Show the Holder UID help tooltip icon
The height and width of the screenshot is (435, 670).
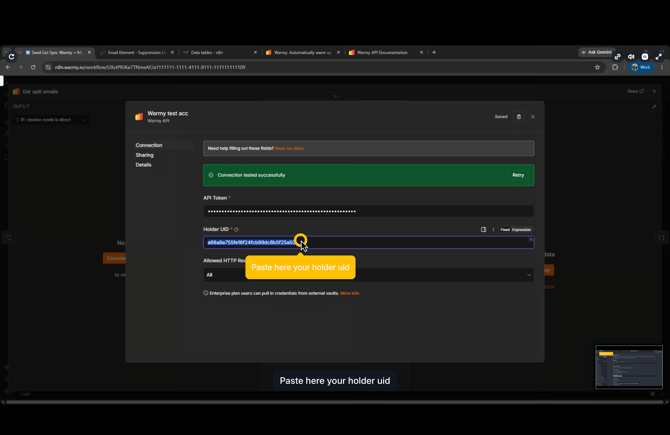tap(236, 229)
